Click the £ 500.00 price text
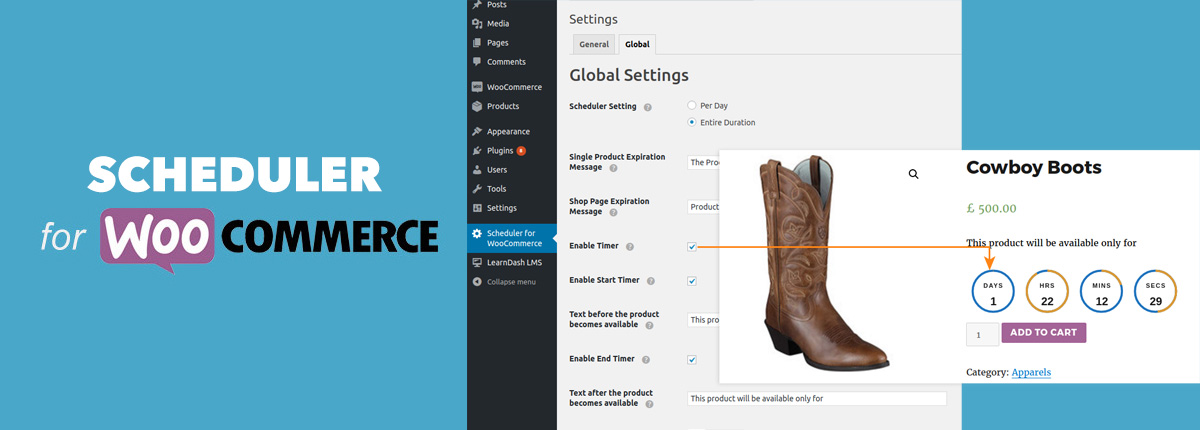Viewport: 1200px width, 430px height. [991, 209]
